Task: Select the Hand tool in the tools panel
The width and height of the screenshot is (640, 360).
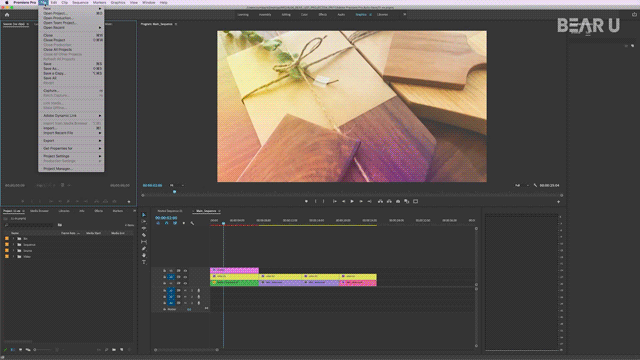Action: click(x=144, y=256)
